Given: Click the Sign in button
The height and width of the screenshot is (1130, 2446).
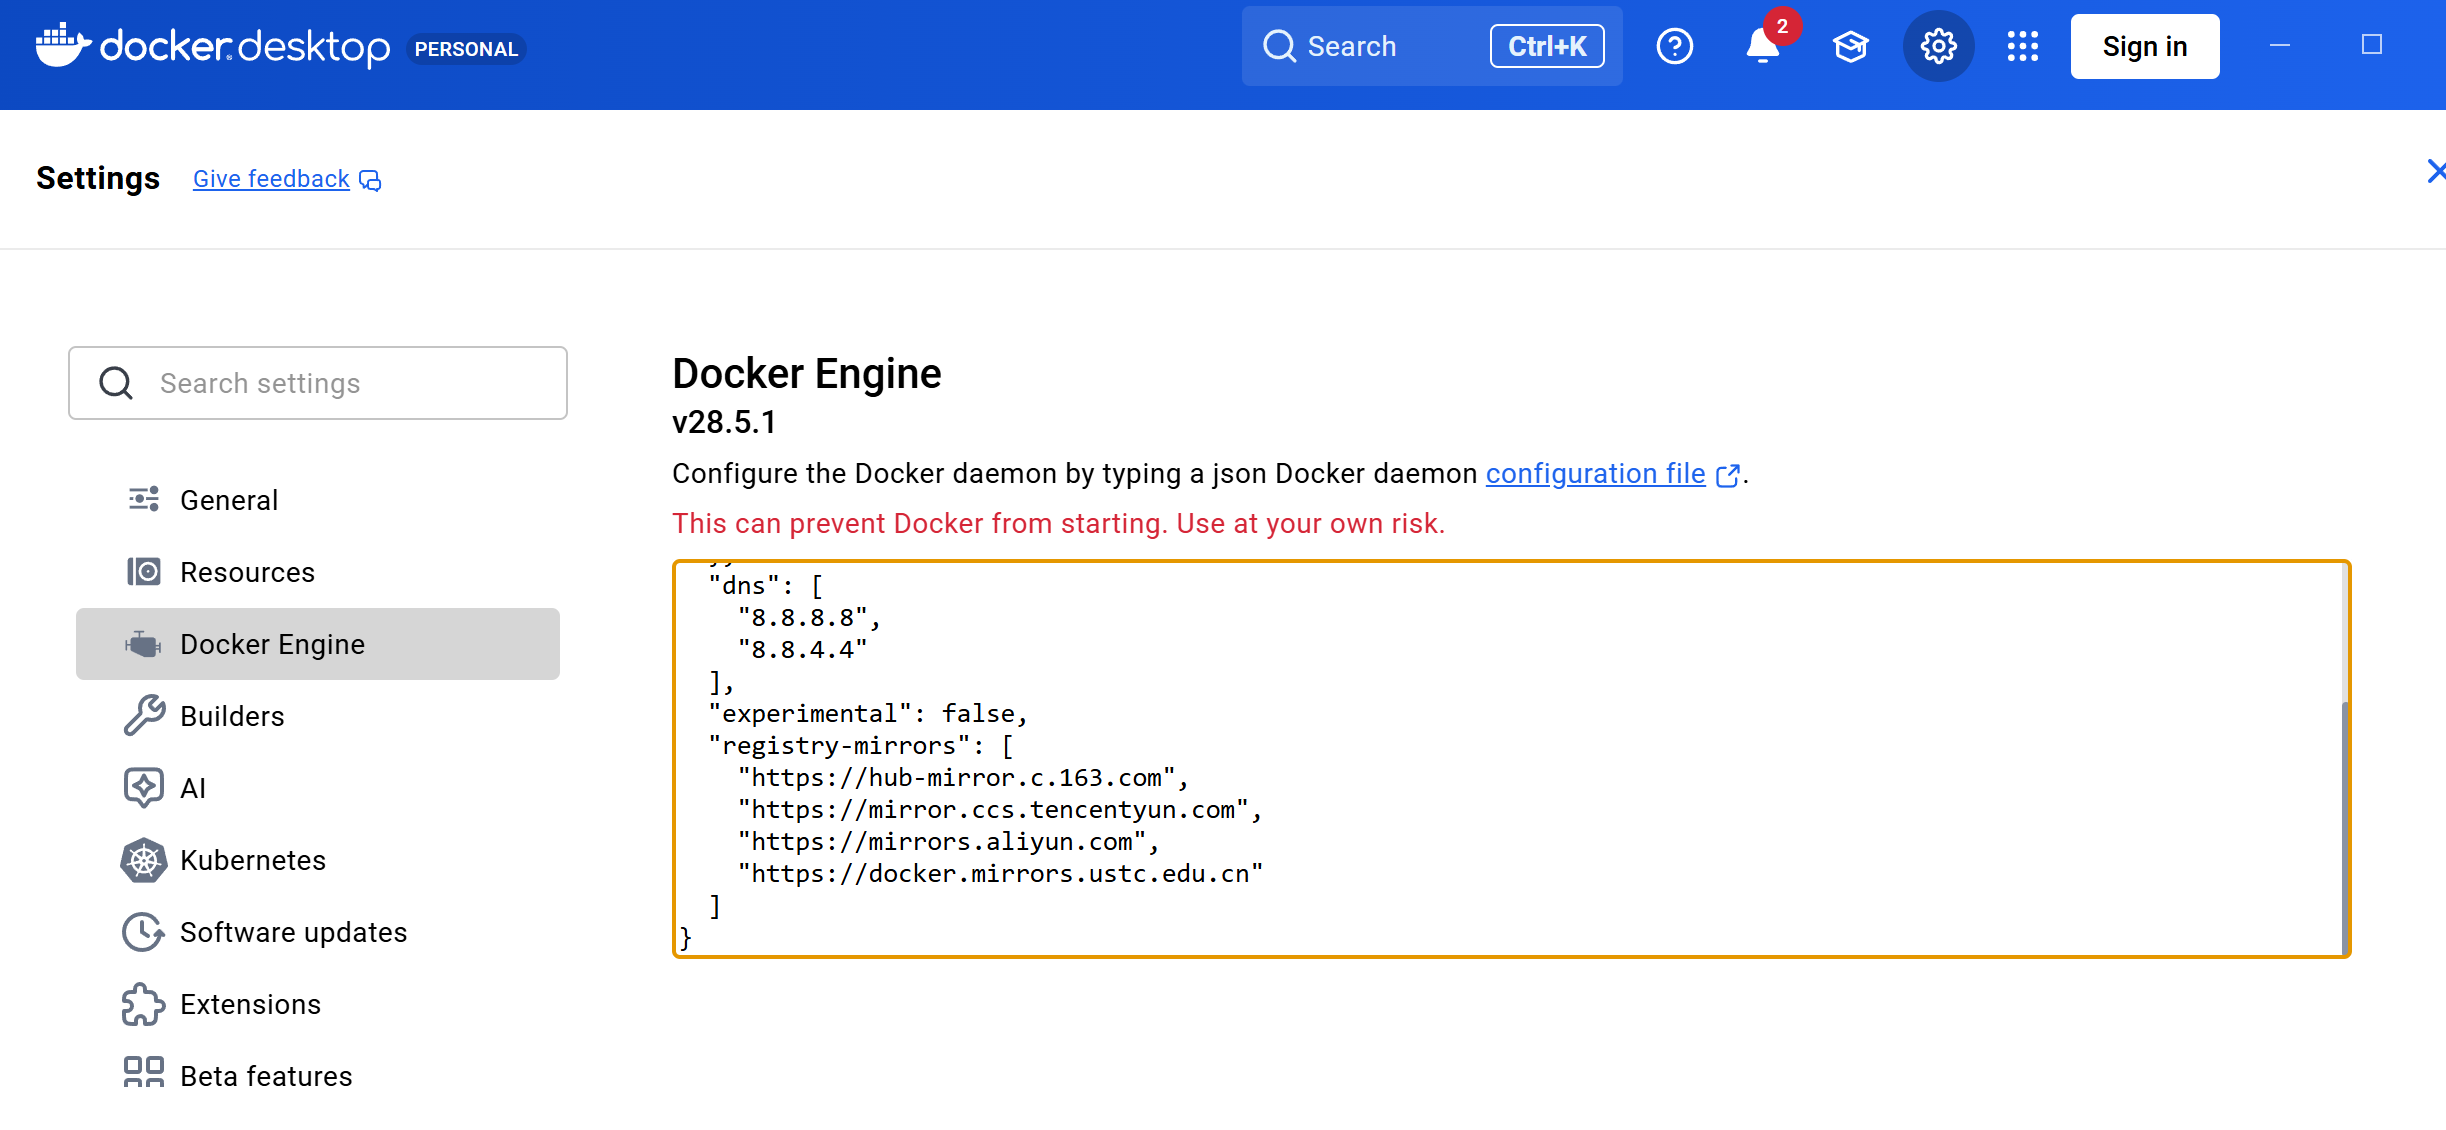Looking at the screenshot, I should point(2144,46).
